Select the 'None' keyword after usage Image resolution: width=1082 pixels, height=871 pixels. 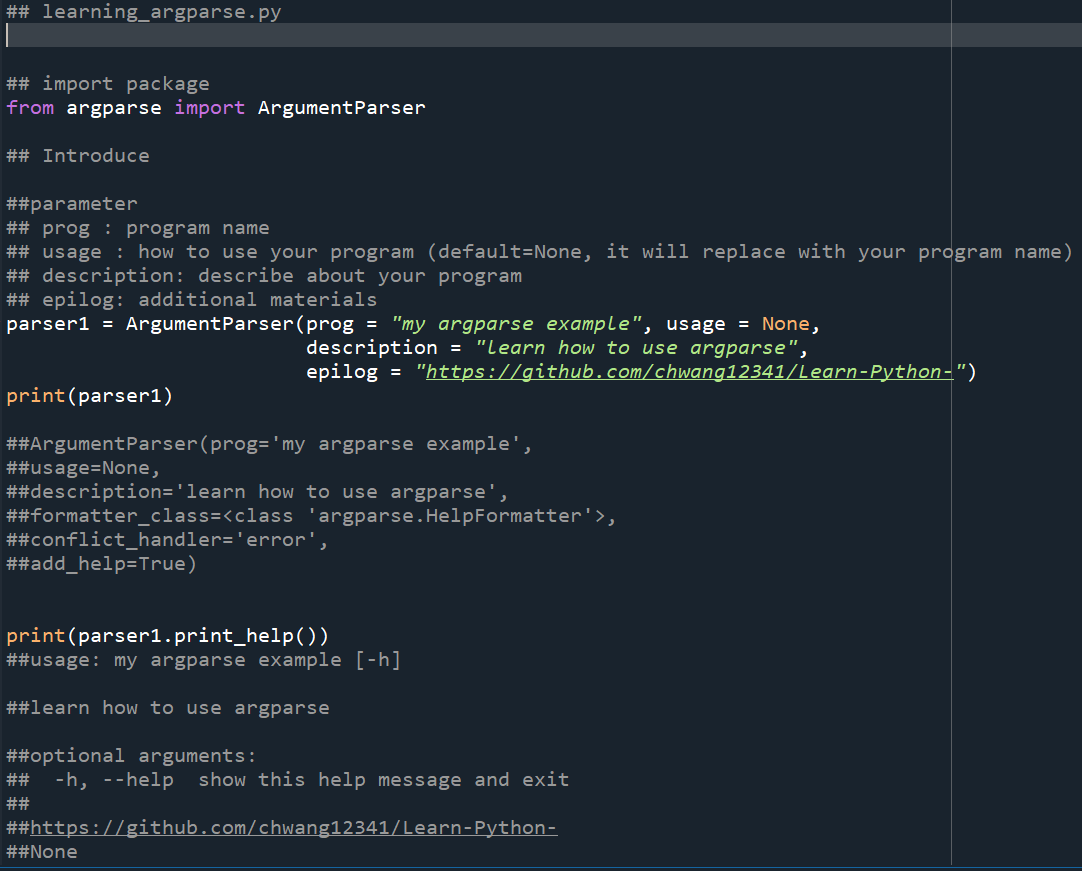pyautogui.click(x=785, y=323)
